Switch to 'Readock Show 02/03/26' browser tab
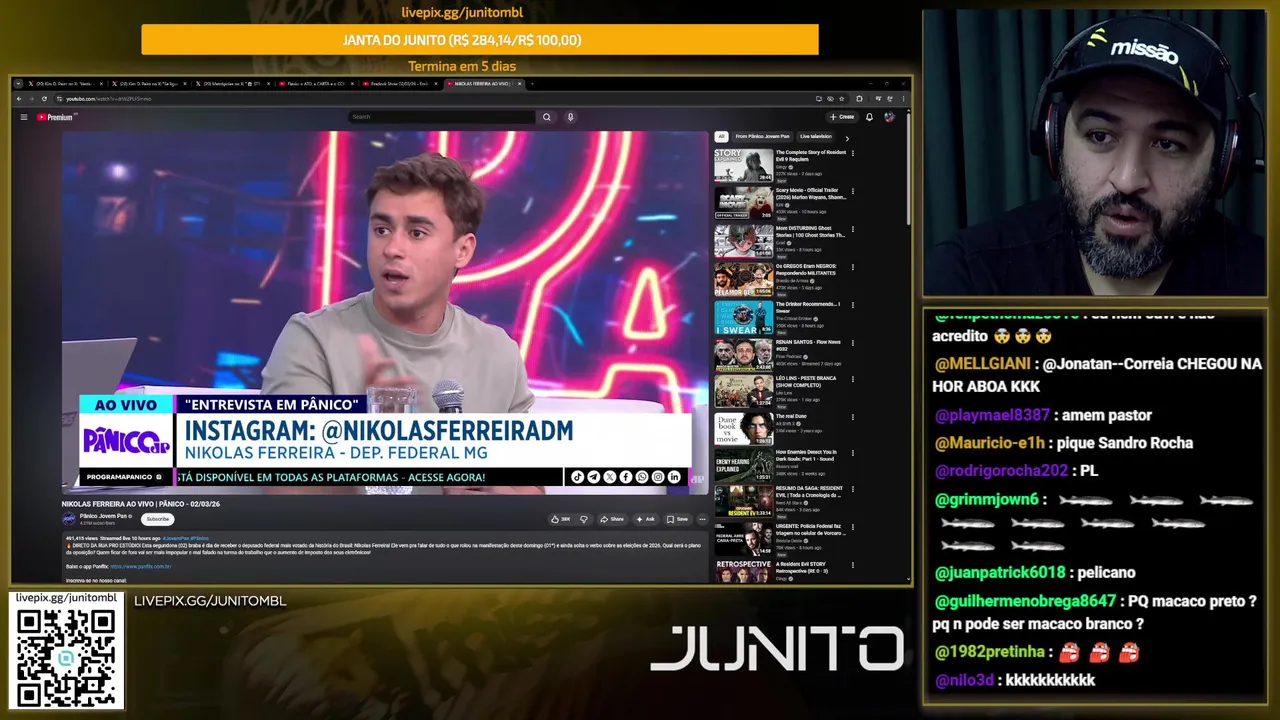1280x720 pixels. tap(400, 84)
